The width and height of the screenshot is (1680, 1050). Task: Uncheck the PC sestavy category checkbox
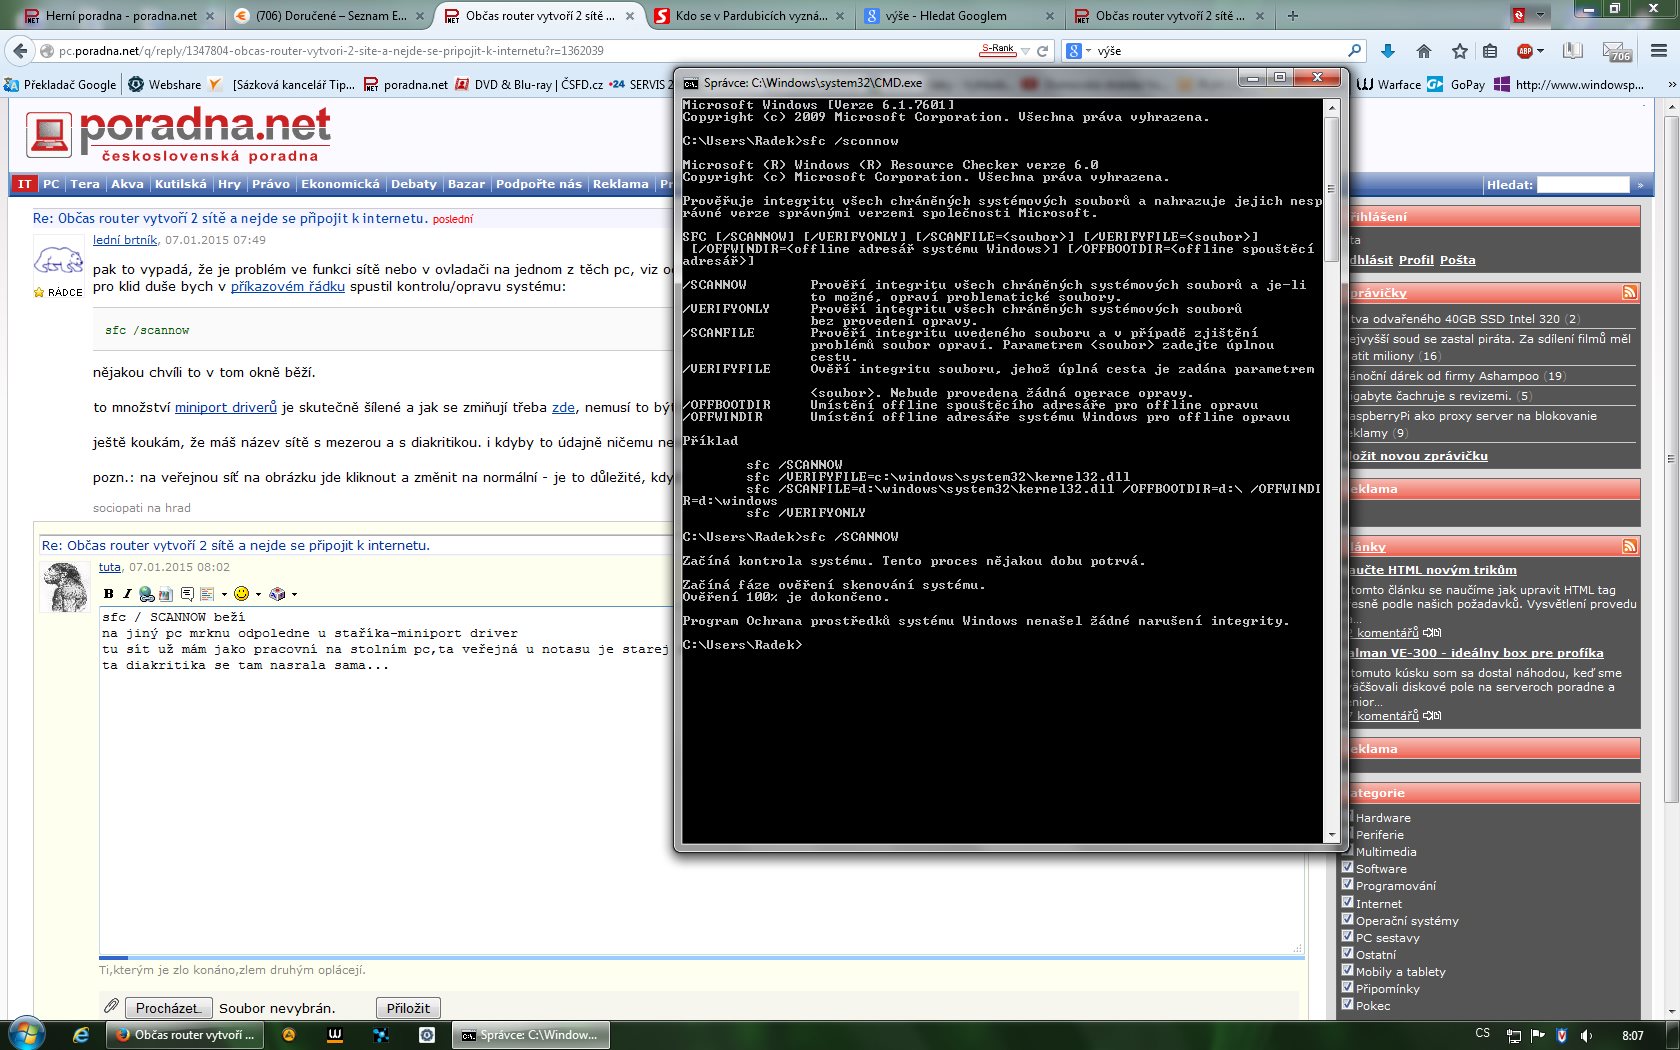1347,937
